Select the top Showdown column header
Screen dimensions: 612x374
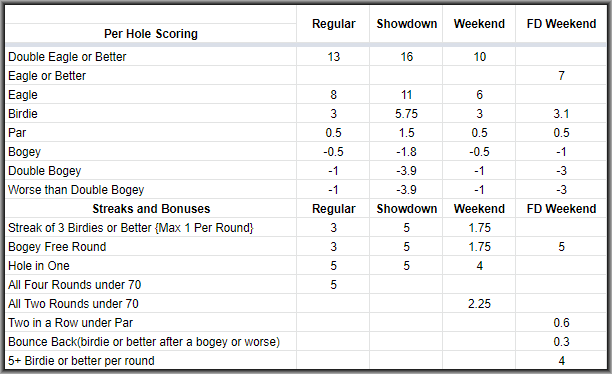coord(406,24)
